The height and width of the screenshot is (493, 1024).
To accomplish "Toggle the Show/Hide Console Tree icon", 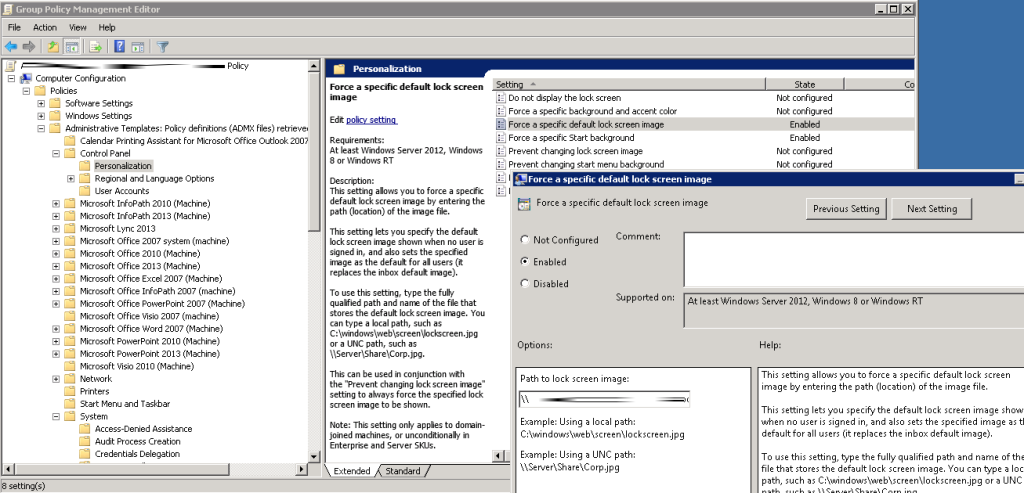I will coord(72,46).
